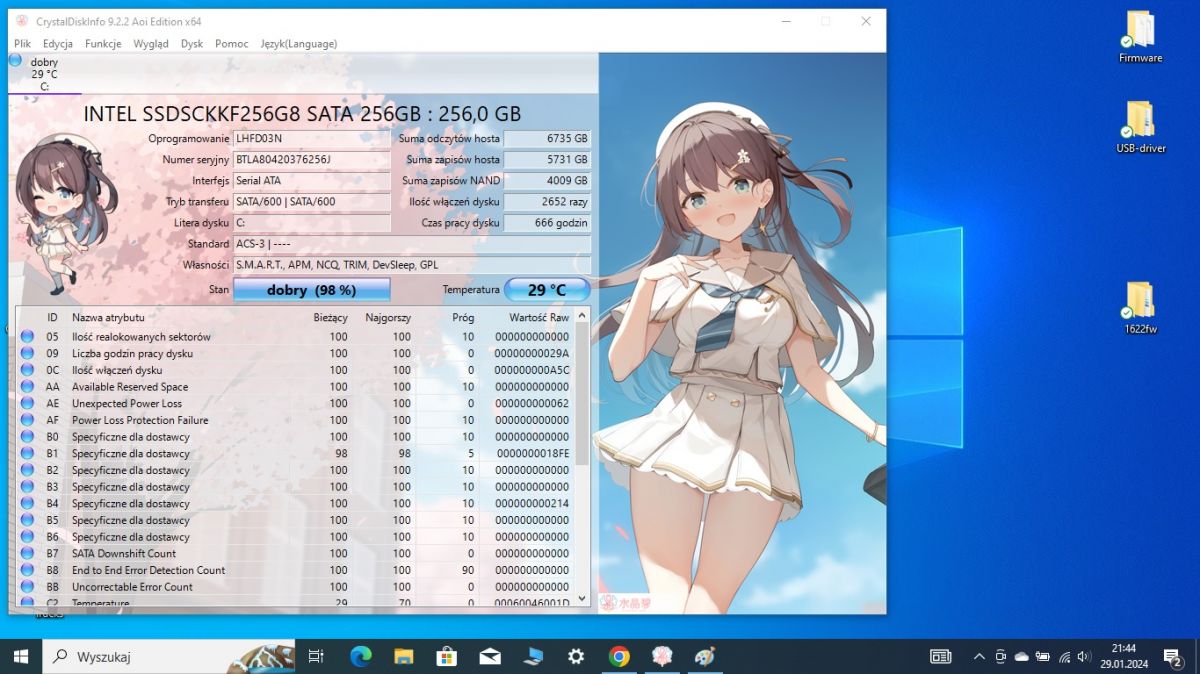
Task: Open the Edycja menu
Action: point(58,44)
